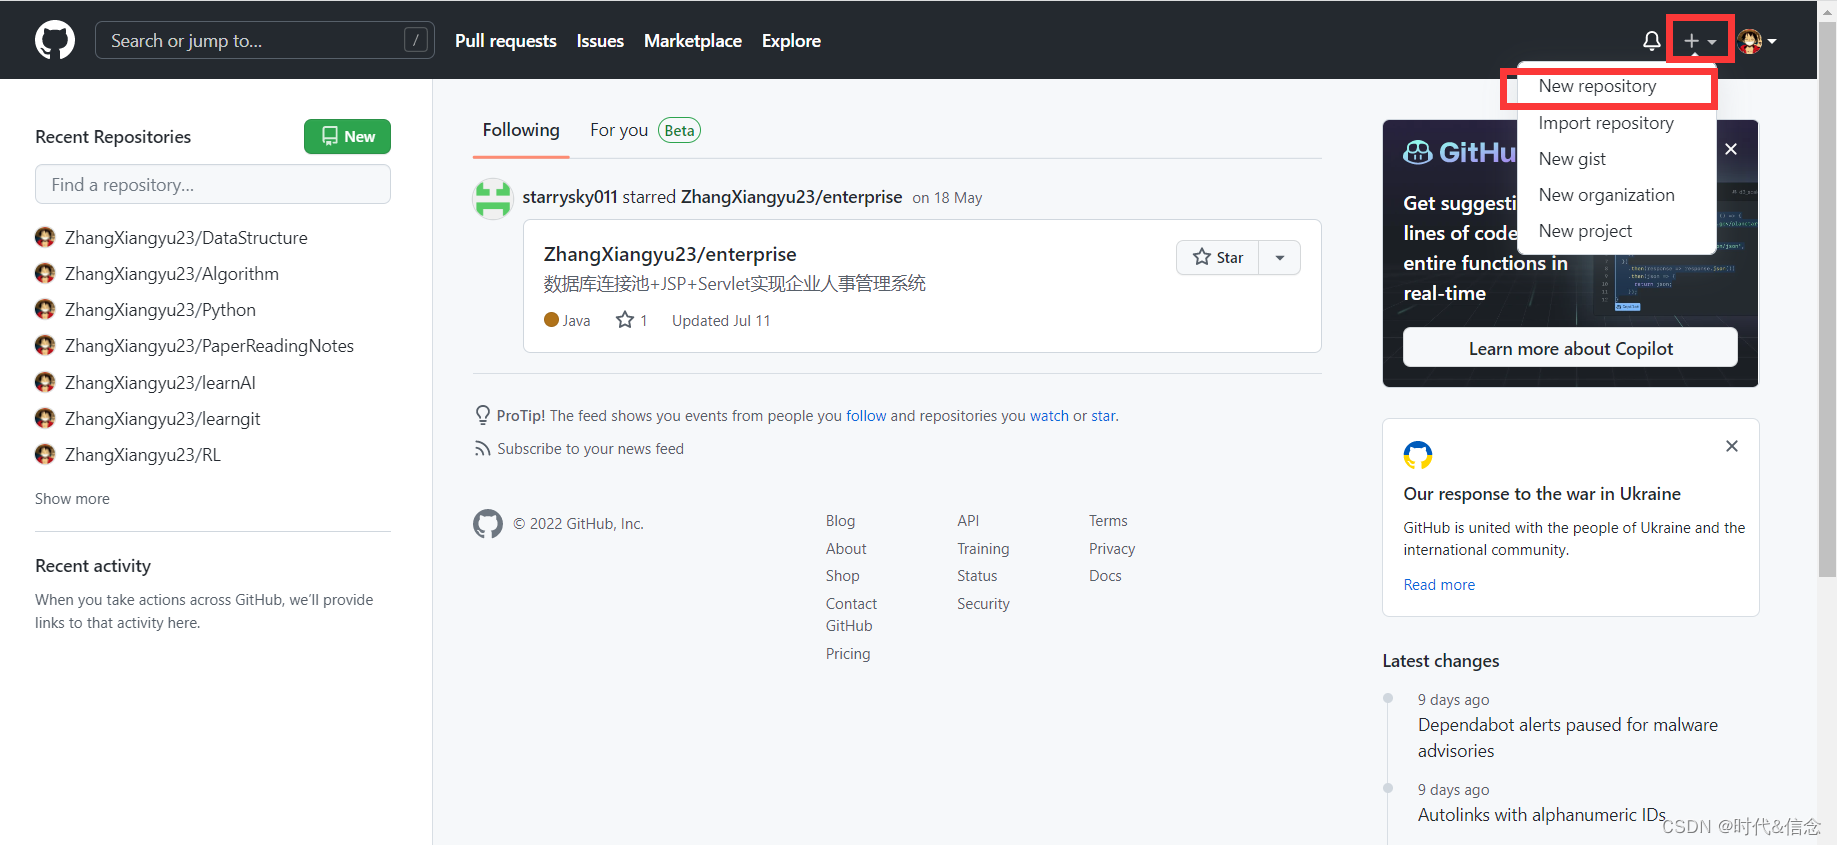Choose Import repository menu item
The height and width of the screenshot is (845, 1837).
click(1605, 123)
